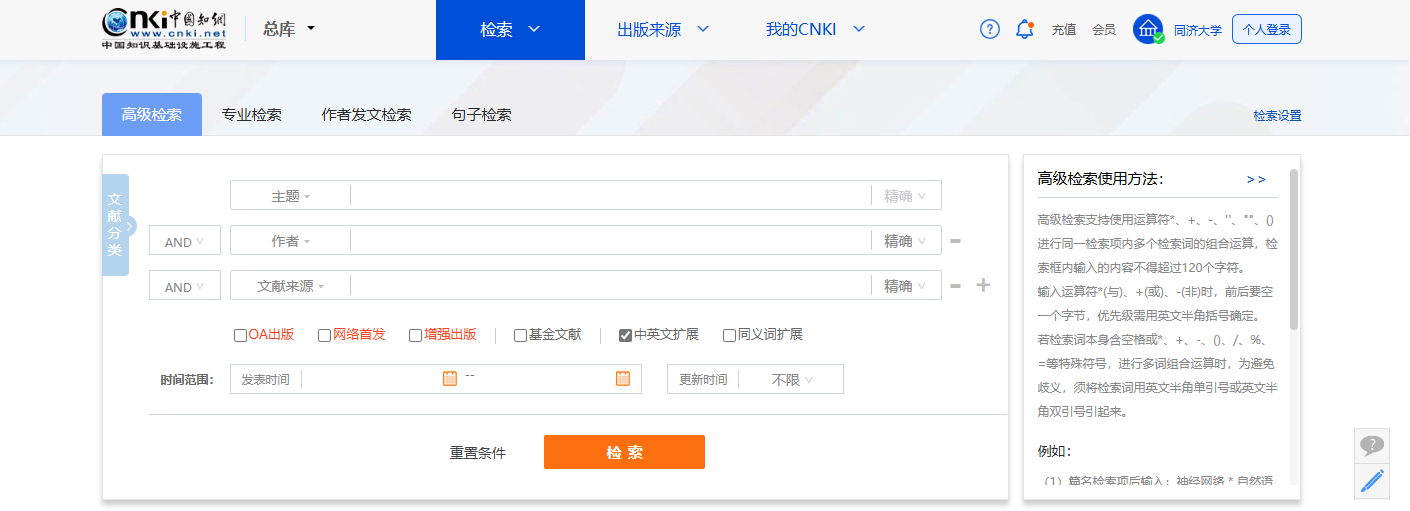Click the pencil feedback icon
The image size is (1410, 511).
[1372, 480]
